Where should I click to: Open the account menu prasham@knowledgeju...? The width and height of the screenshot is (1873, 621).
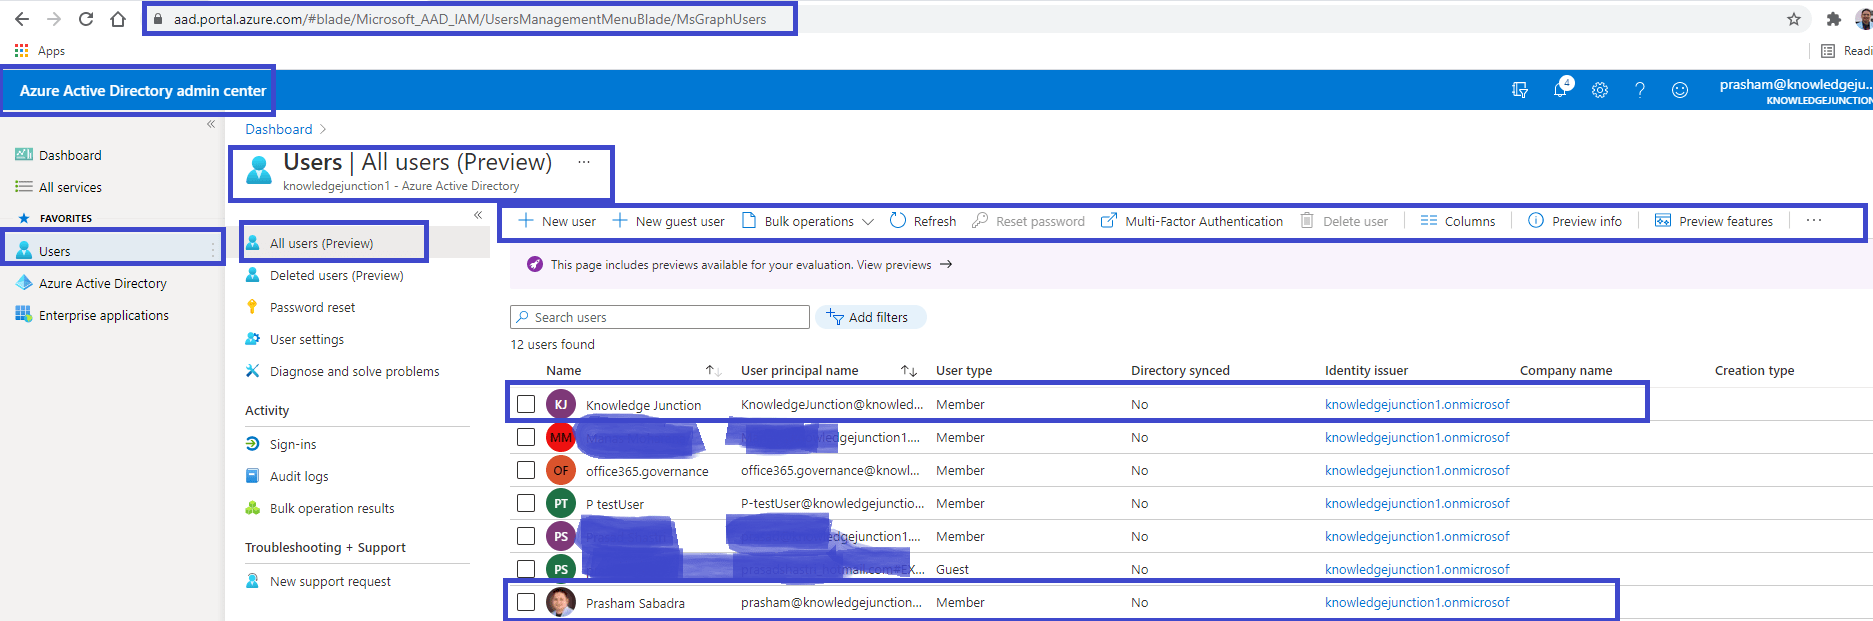coord(1796,90)
